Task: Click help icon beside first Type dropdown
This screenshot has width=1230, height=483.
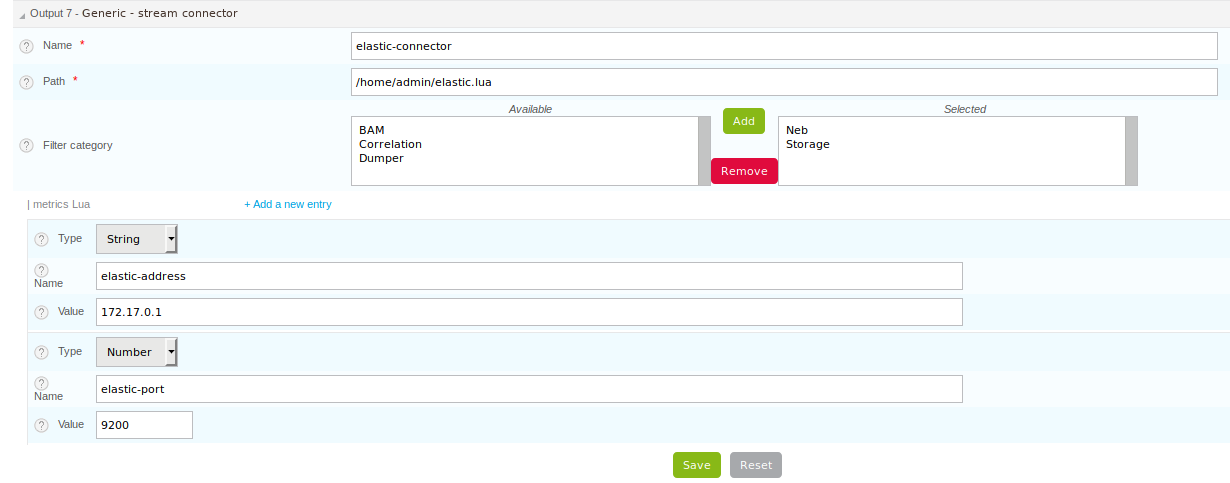Action: click(x=41, y=240)
